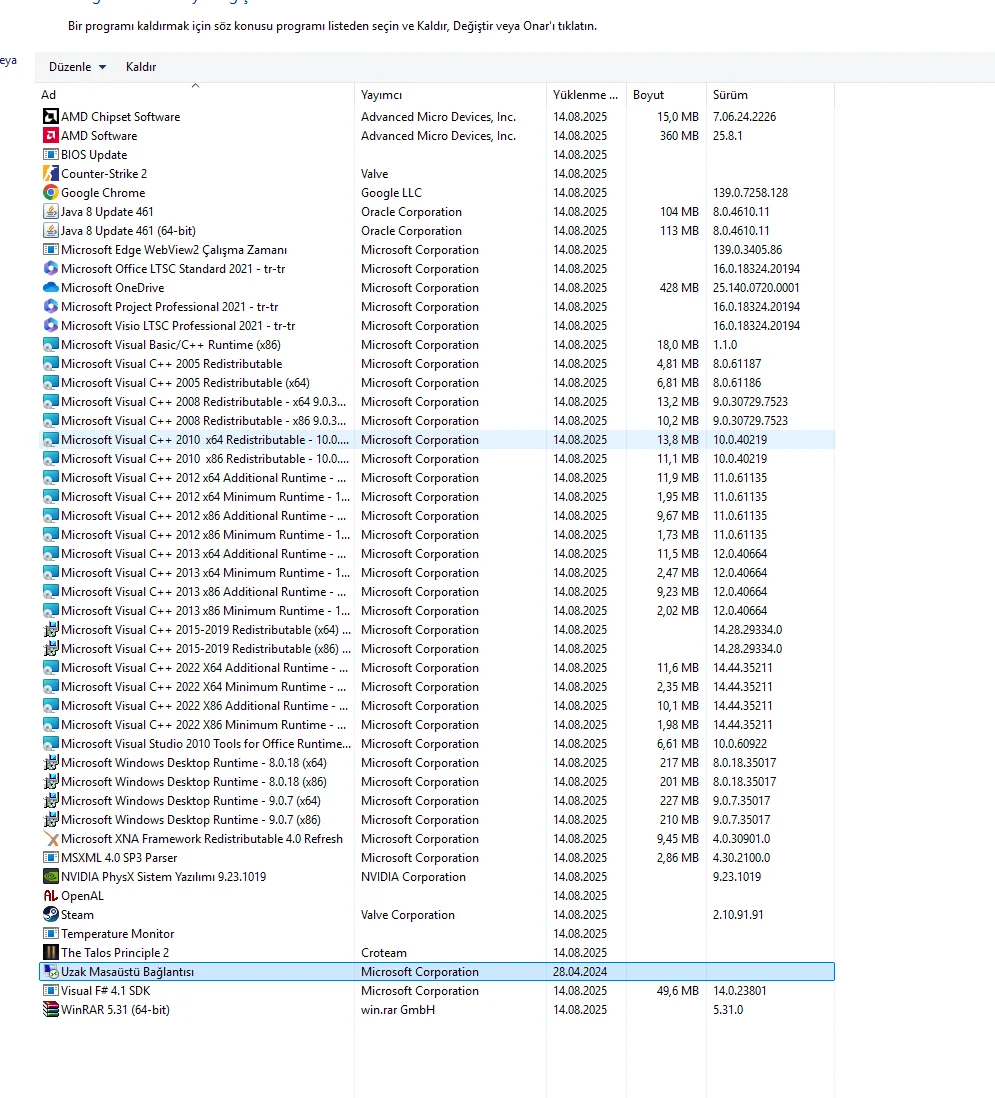Click the Valve Corporation publisher cell
The height and width of the screenshot is (1098, 995).
(x=408, y=915)
